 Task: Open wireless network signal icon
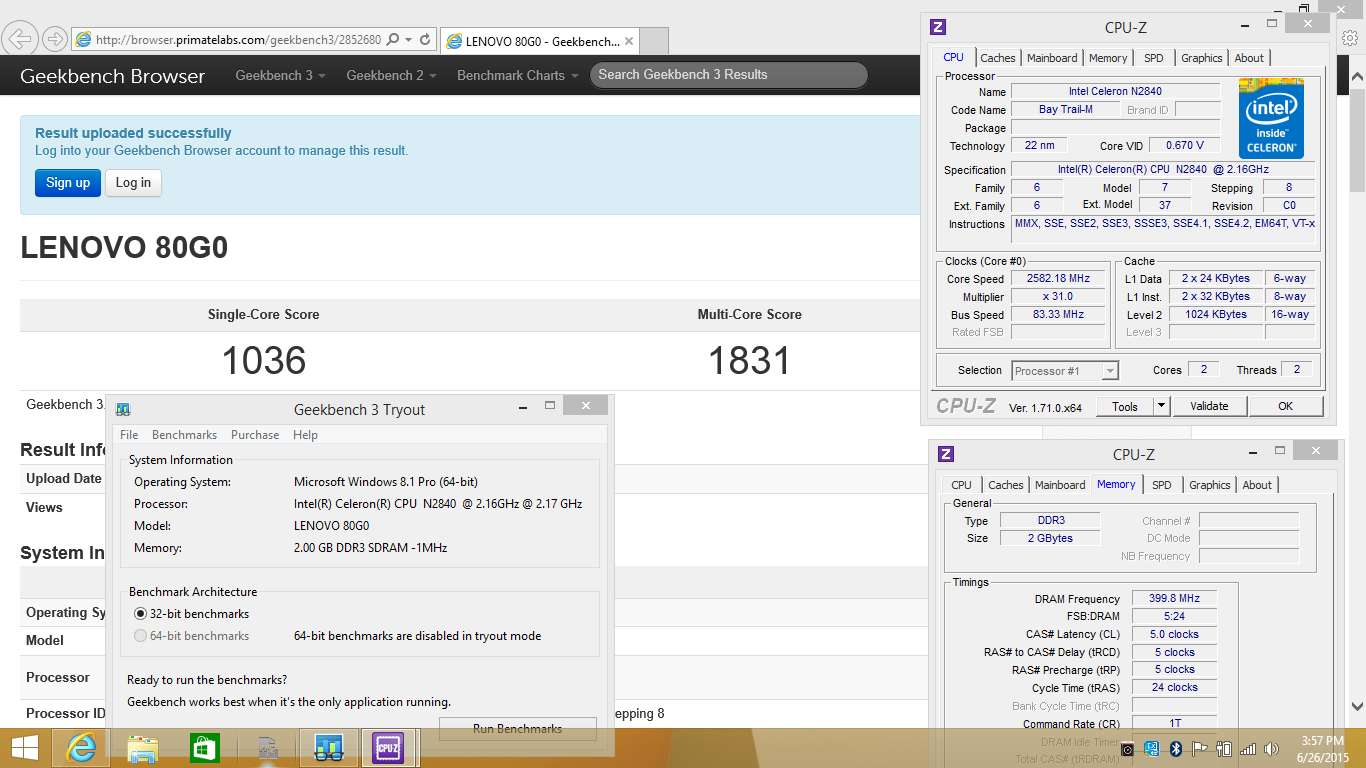(1248, 749)
